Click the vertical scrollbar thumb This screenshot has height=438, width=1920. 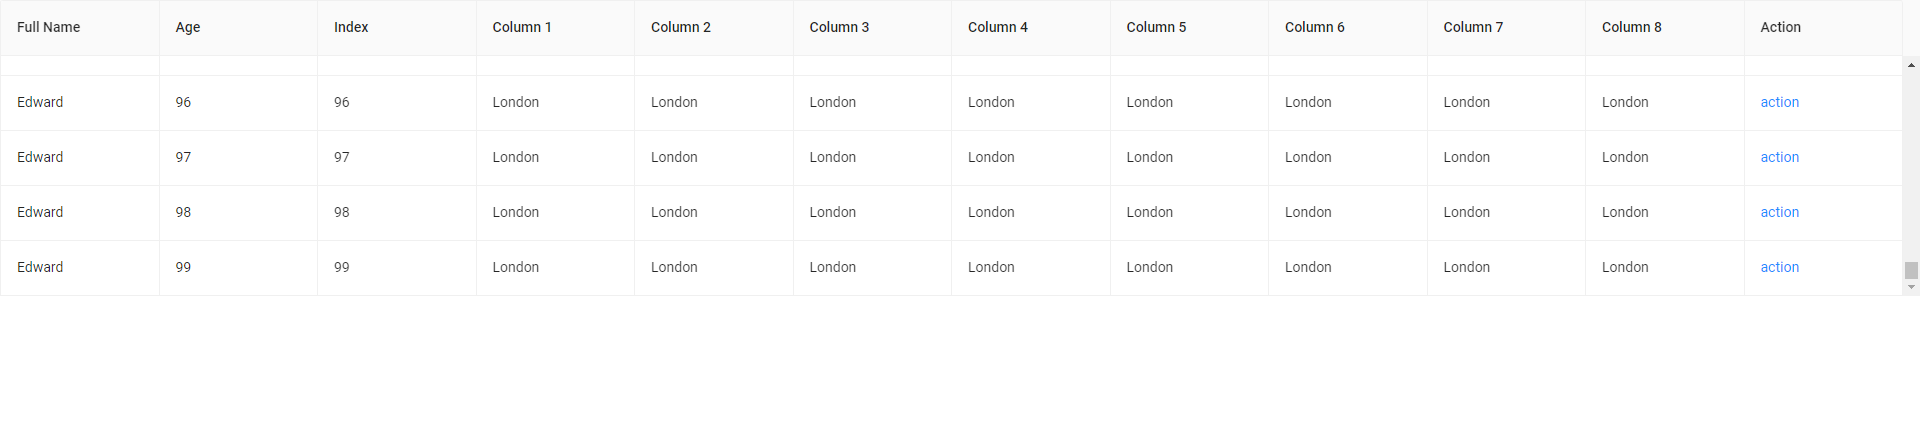click(1911, 270)
